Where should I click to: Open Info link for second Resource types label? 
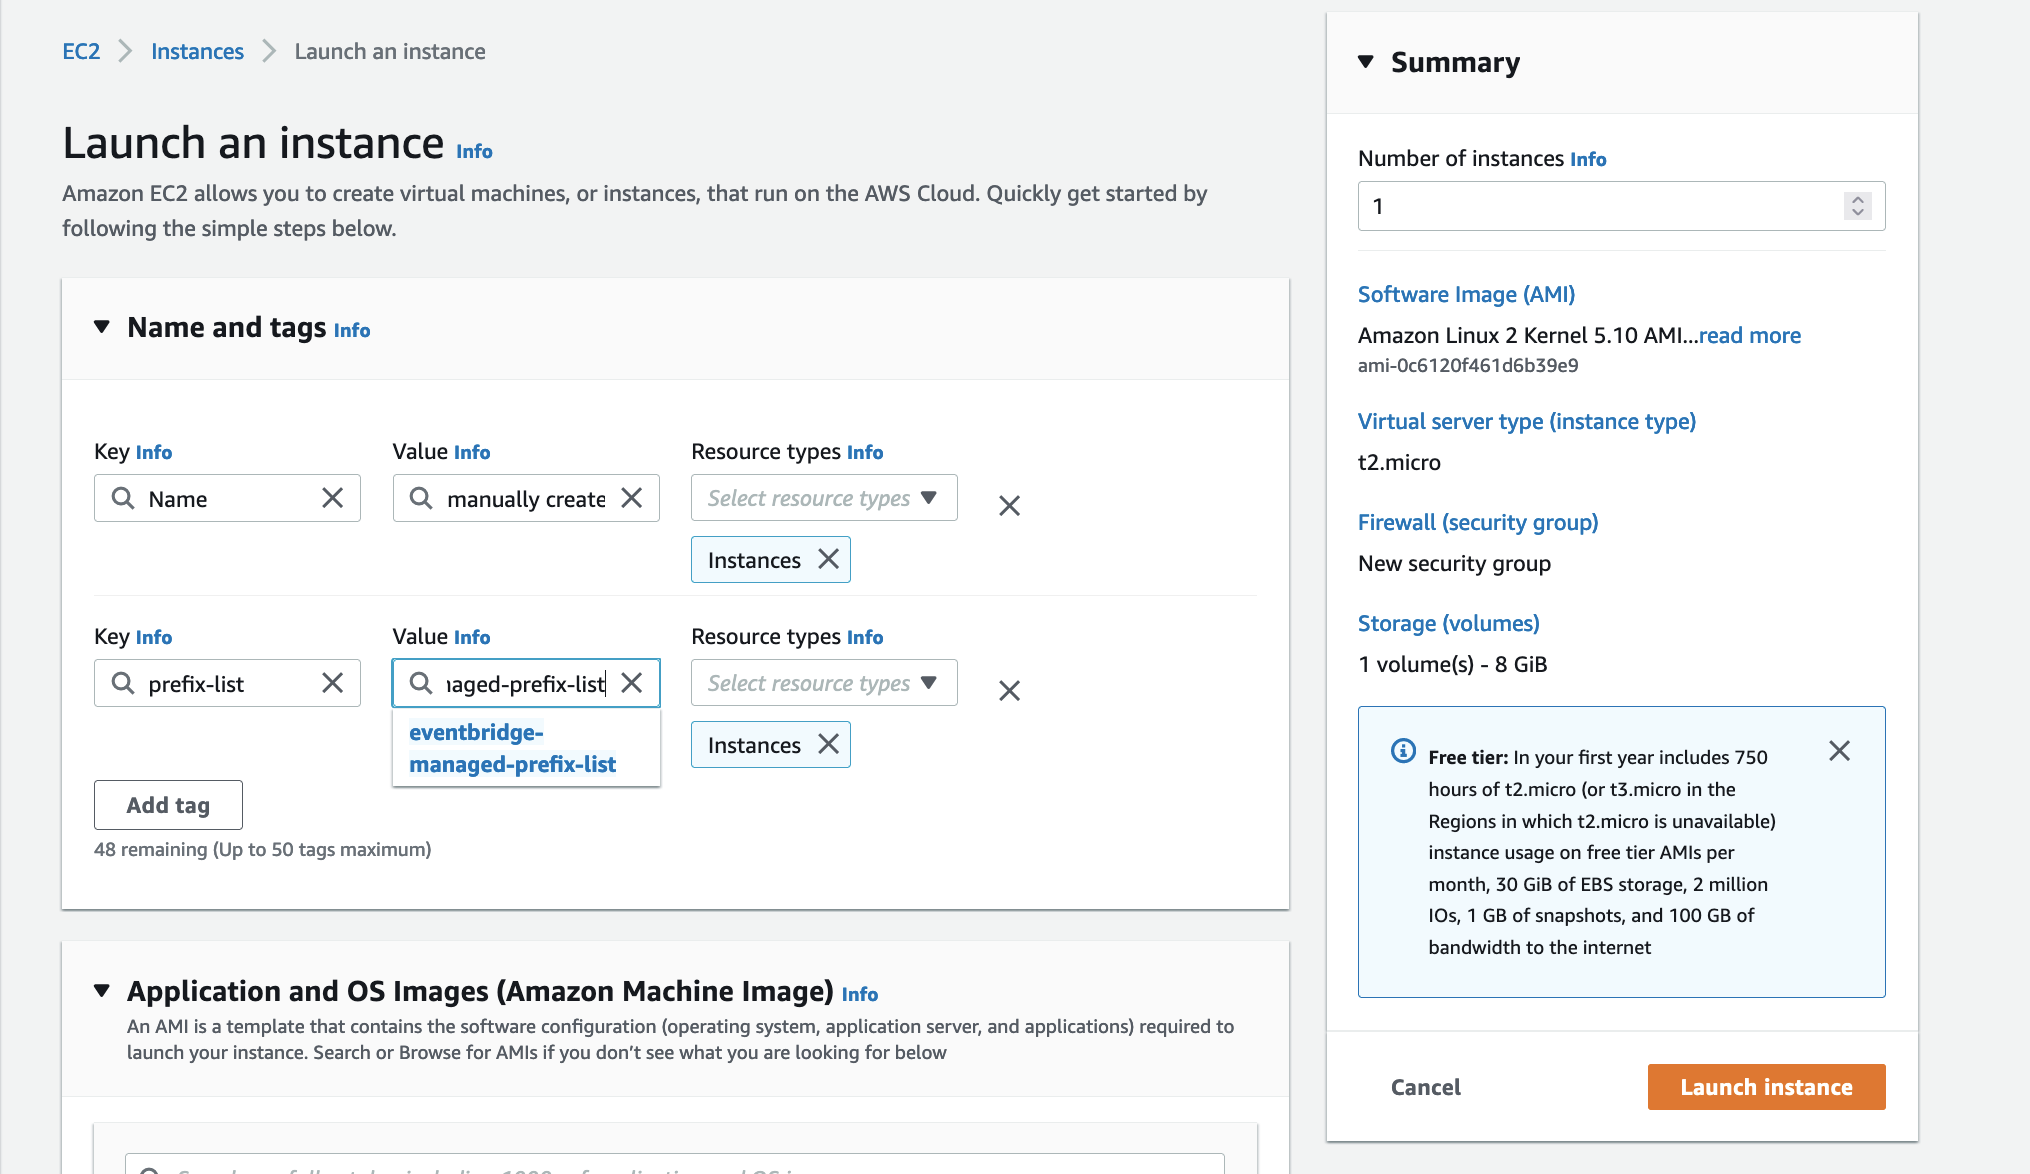coord(865,638)
